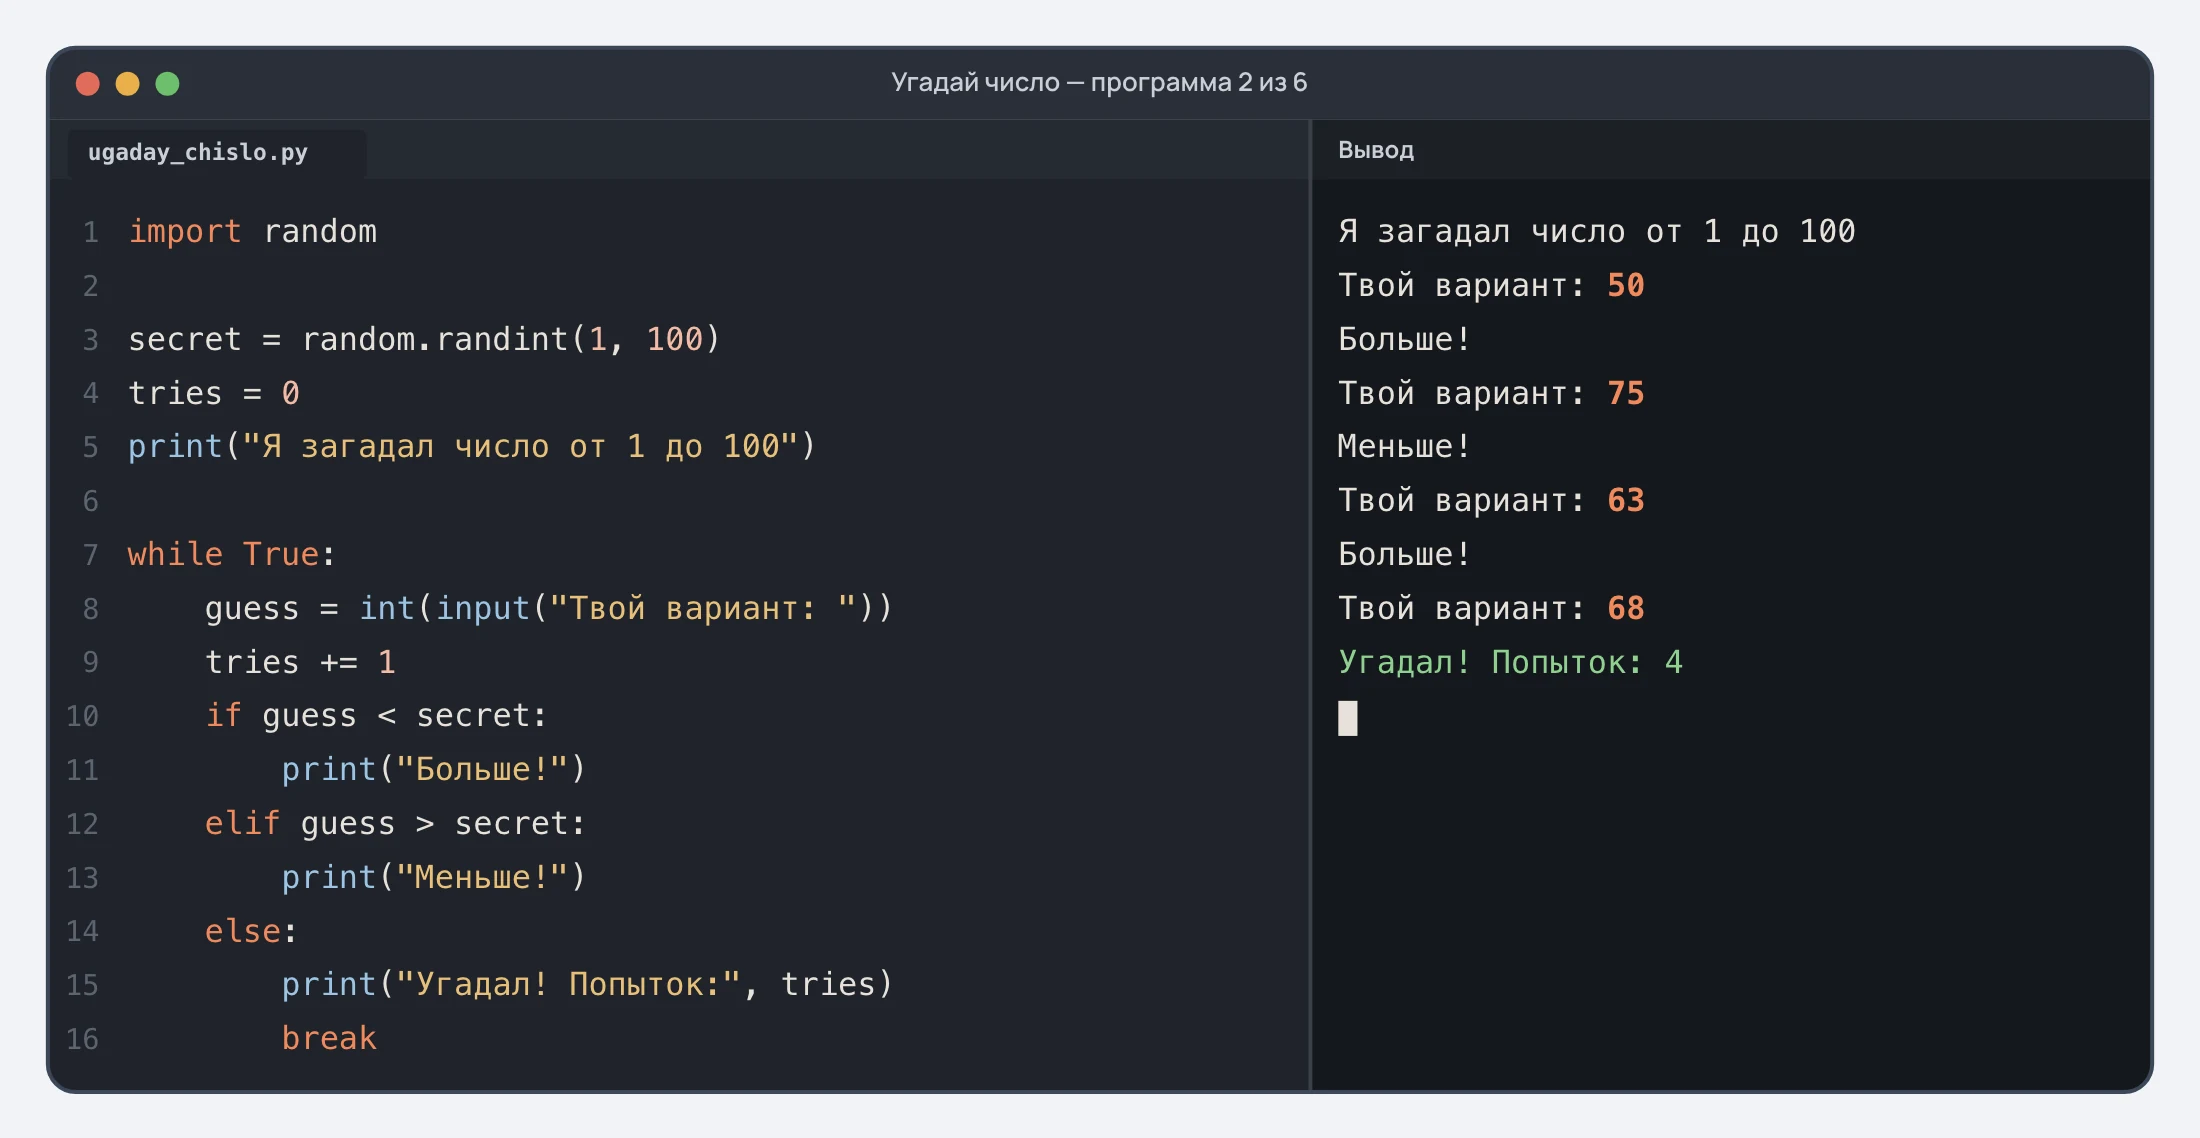
Task: Click print("Я загадал число от 1 до 100") on line 5
Action: click(x=472, y=446)
